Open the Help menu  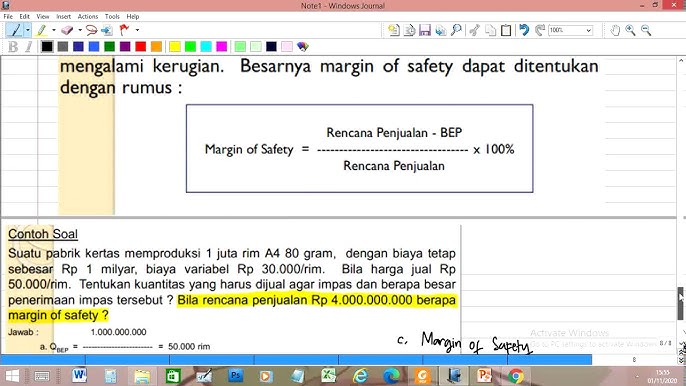tap(133, 16)
